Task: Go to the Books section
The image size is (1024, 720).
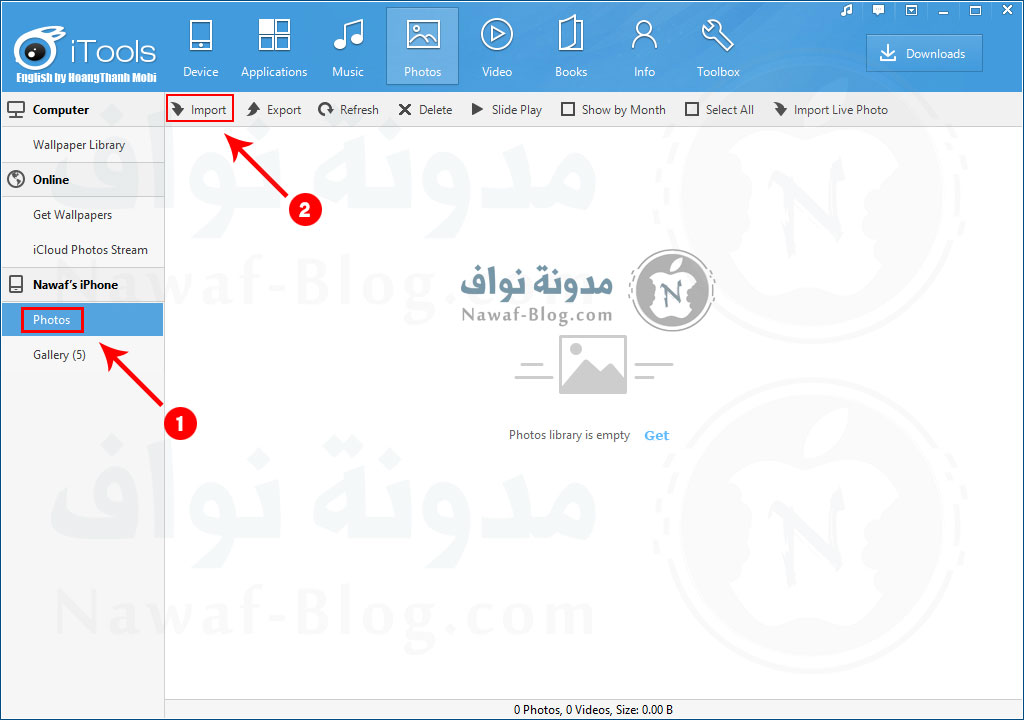Action: pyautogui.click(x=571, y=48)
